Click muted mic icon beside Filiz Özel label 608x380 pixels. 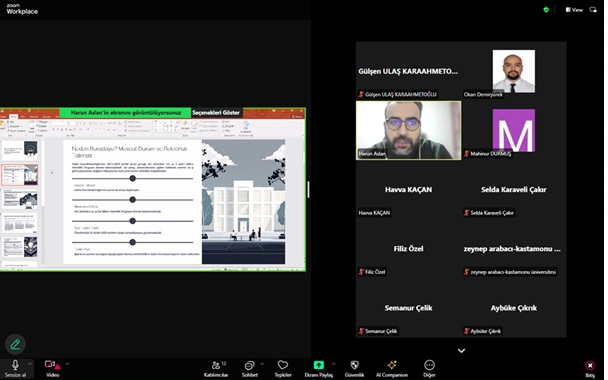361,272
